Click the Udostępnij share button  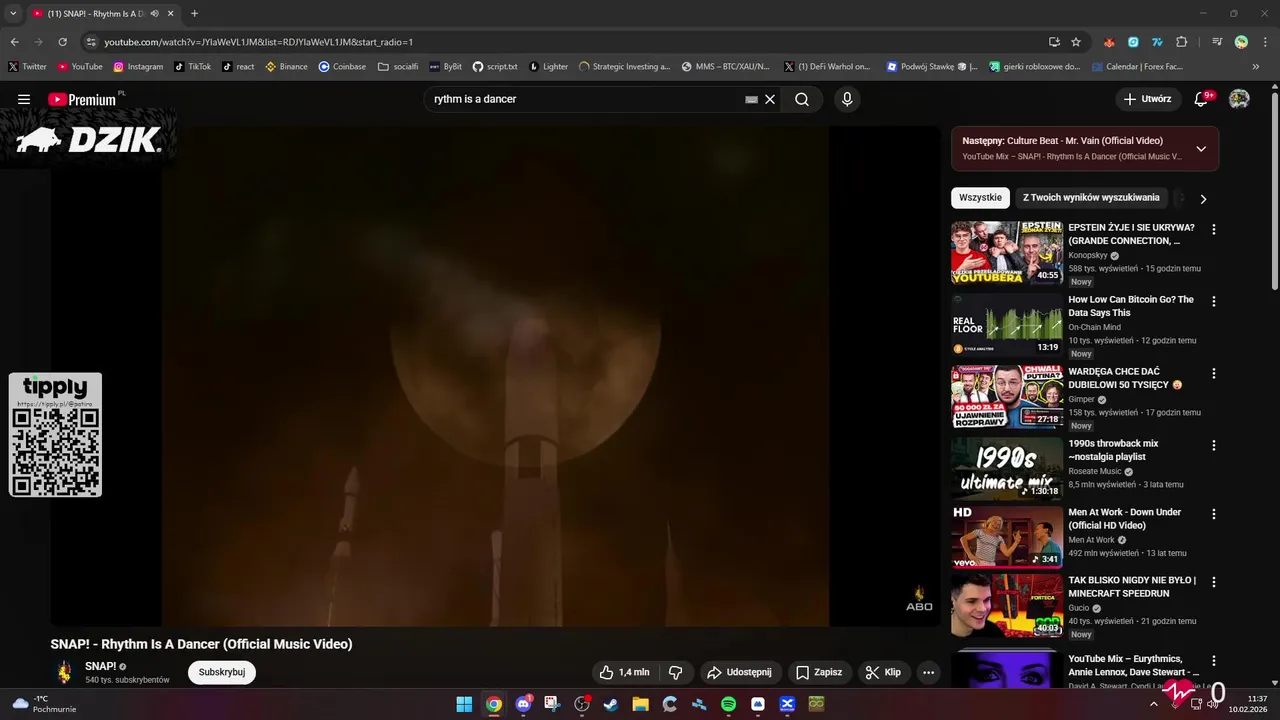pos(740,672)
